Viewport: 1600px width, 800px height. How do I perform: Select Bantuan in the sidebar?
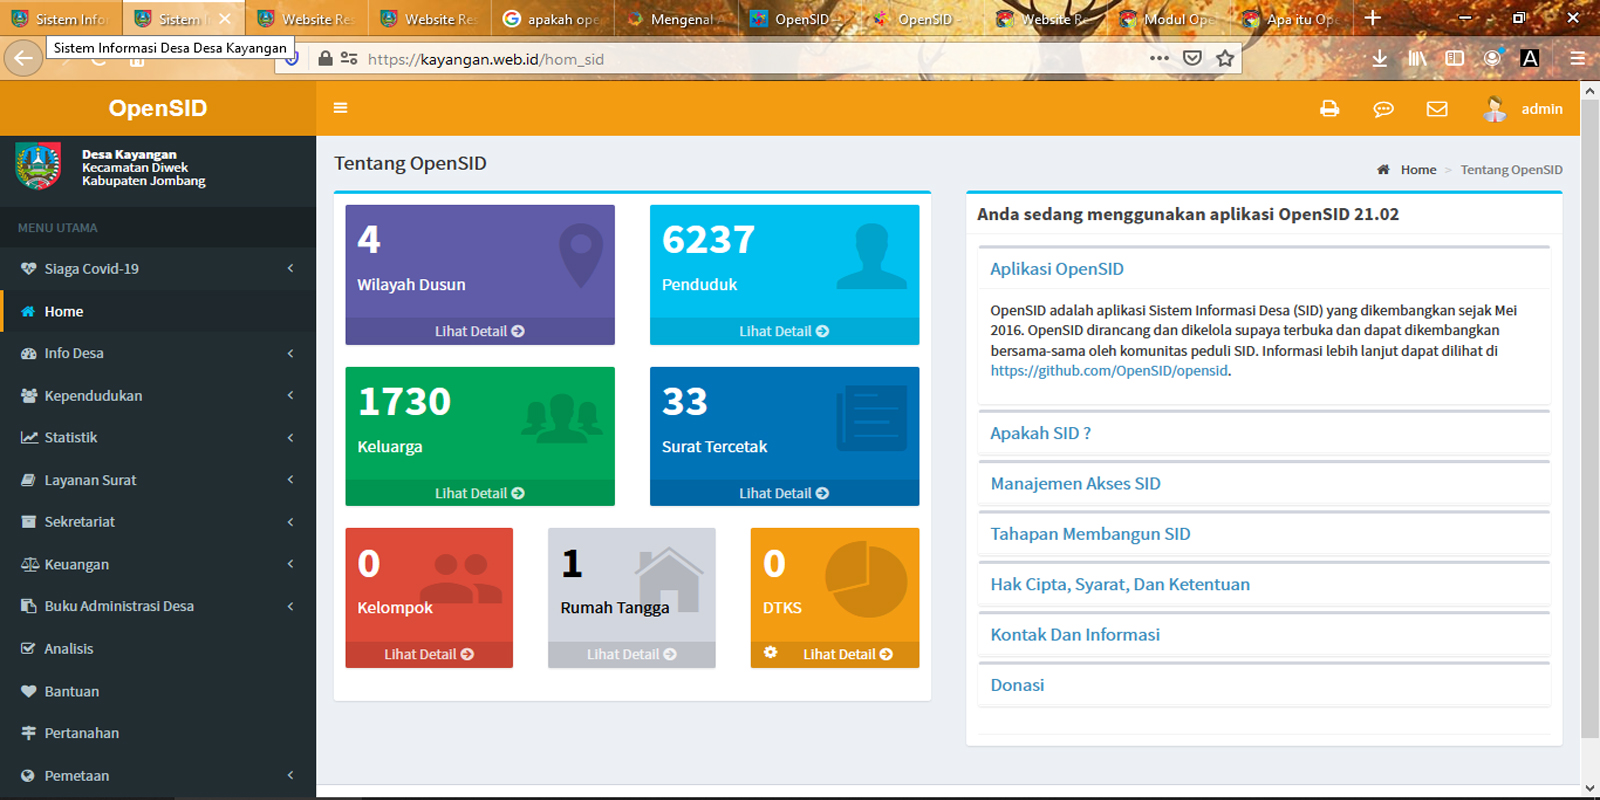coord(72,691)
